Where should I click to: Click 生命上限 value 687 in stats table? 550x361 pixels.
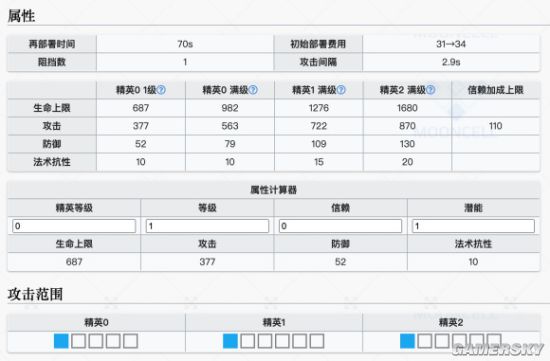pyautogui.click(x=141, y=108)
